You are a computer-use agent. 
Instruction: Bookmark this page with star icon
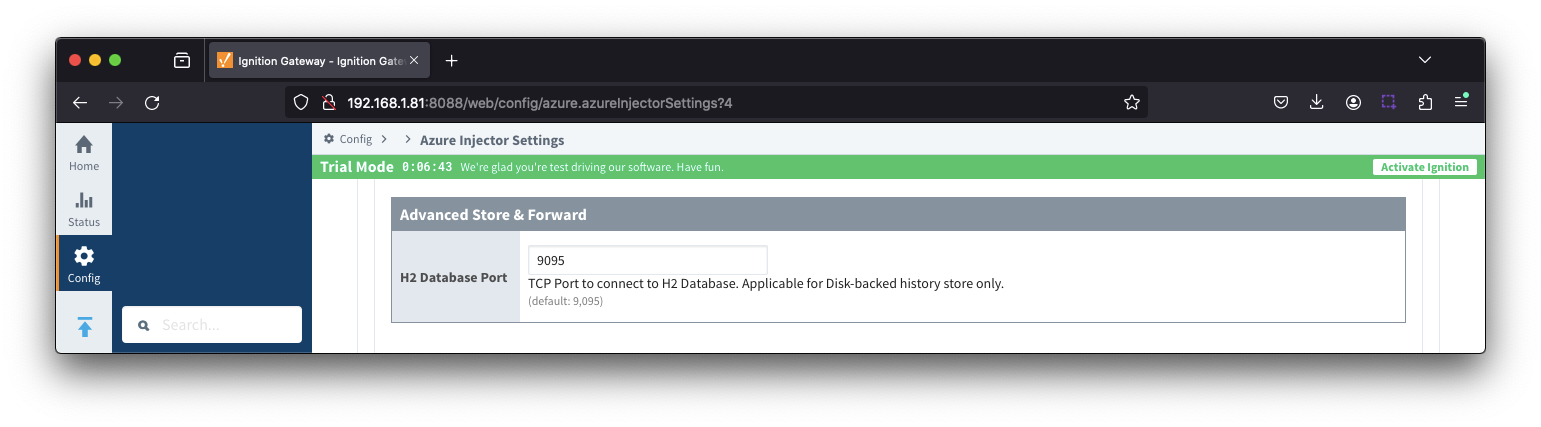[1131, 102]
